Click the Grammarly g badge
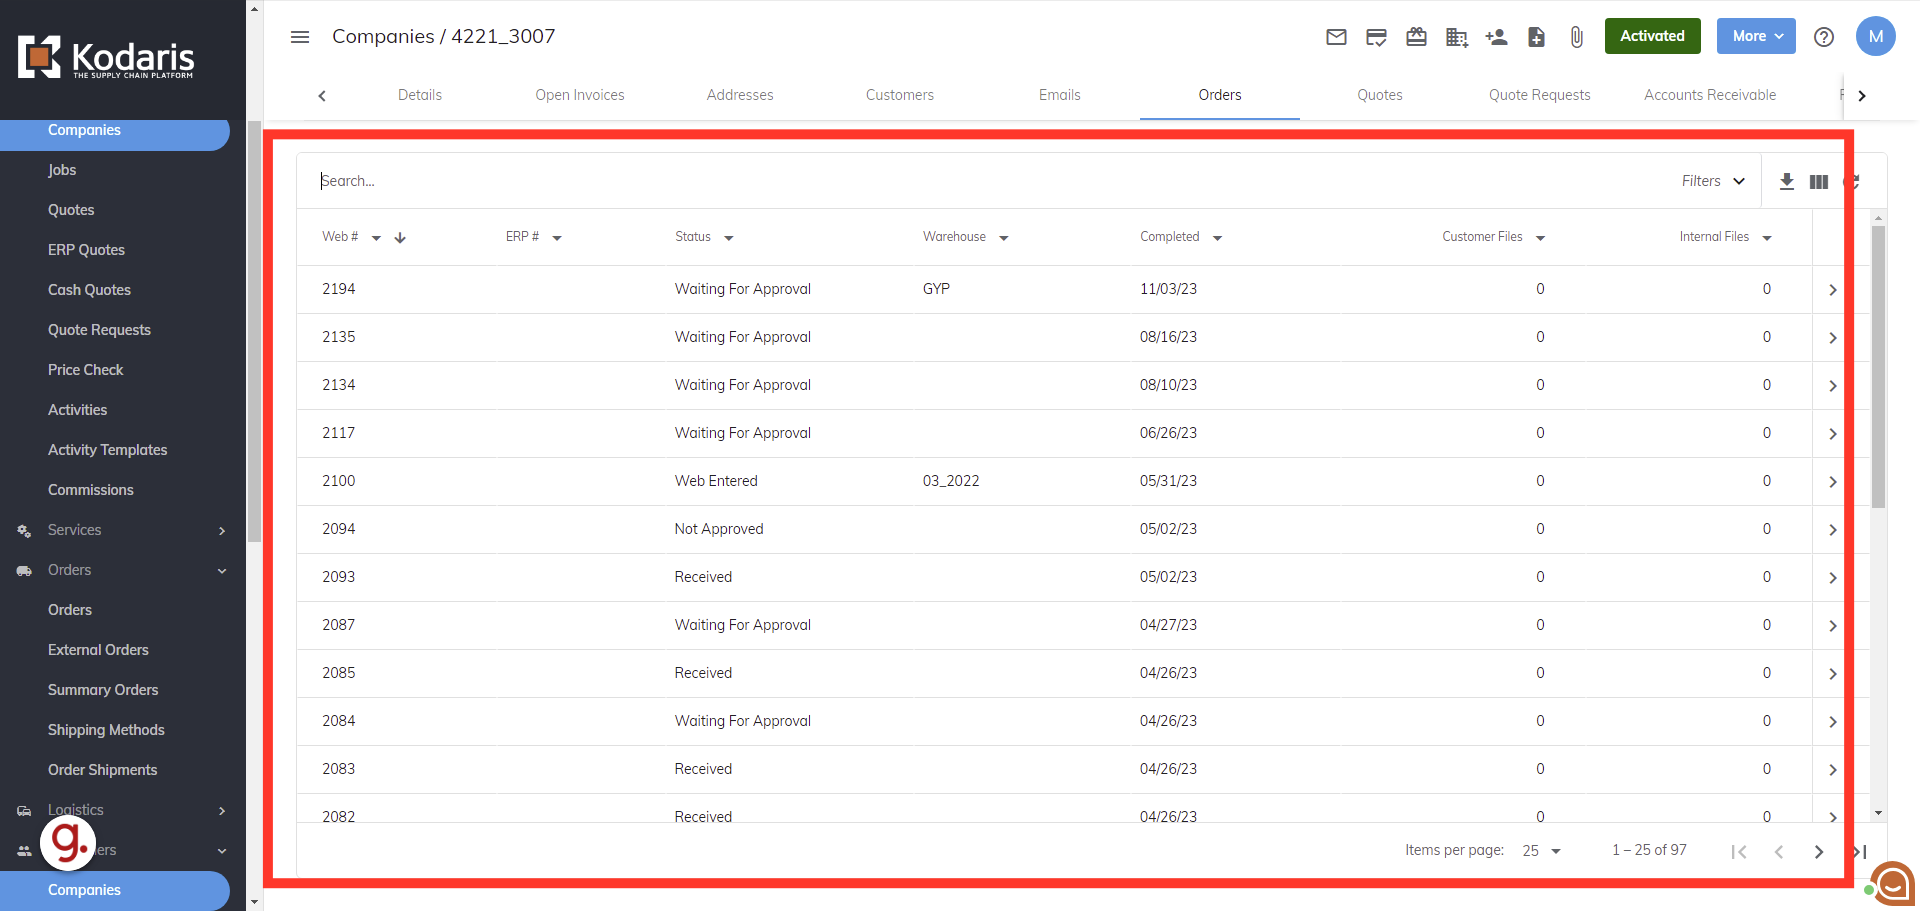1920x911 pixels. tap(68, 843)
